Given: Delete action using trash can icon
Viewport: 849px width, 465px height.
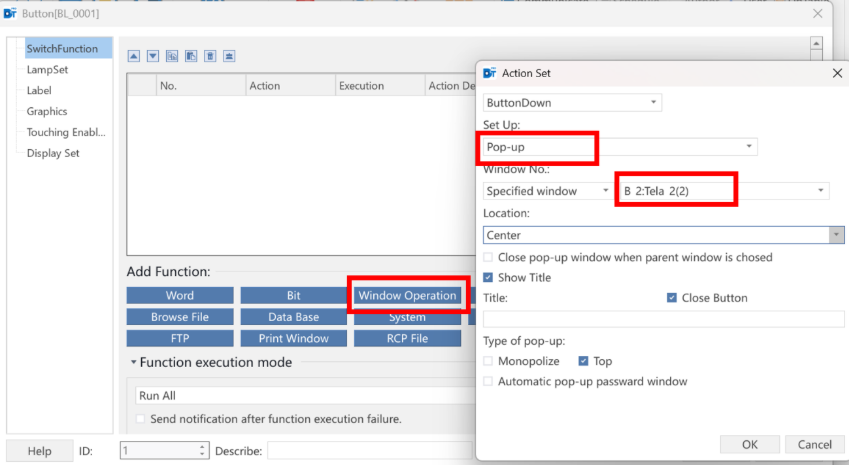Looking at the screenshot, I should pyautogui.click(x=210, y=56).
